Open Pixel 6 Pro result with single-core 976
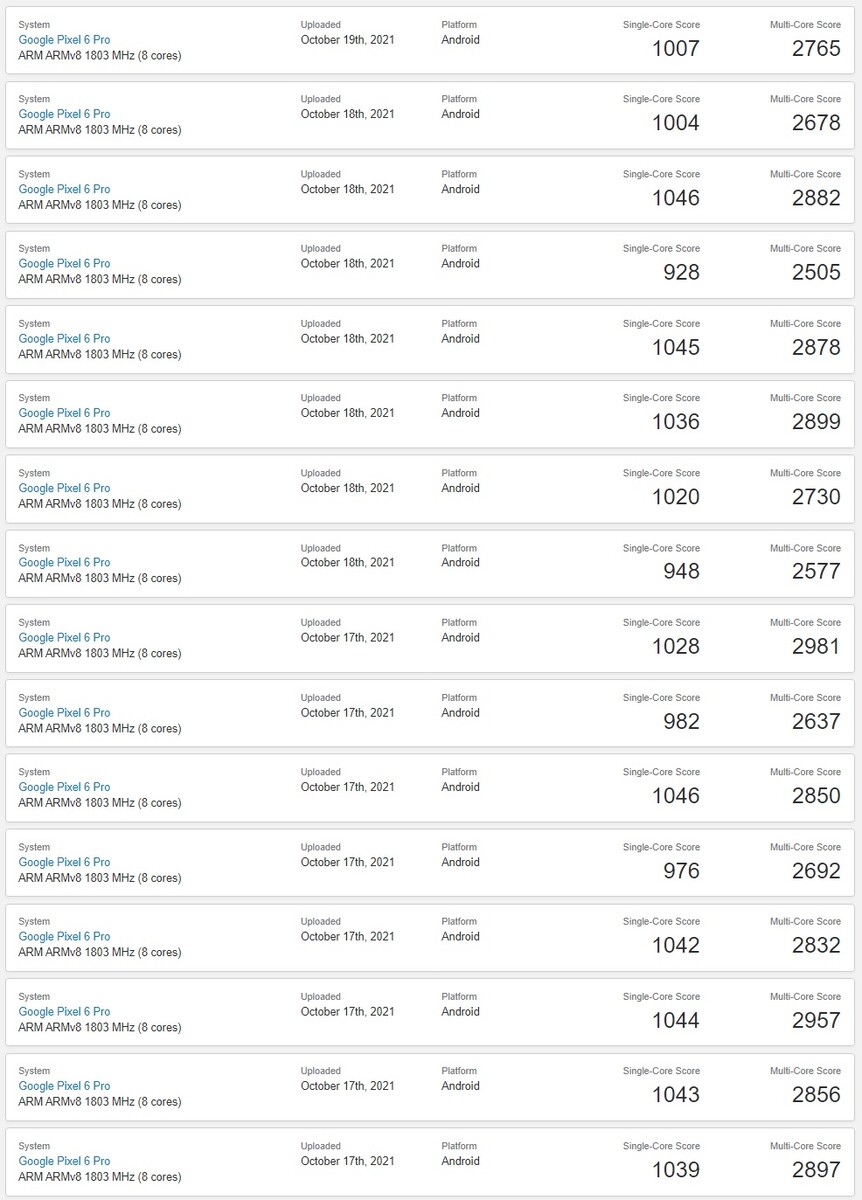 point(64,862)
